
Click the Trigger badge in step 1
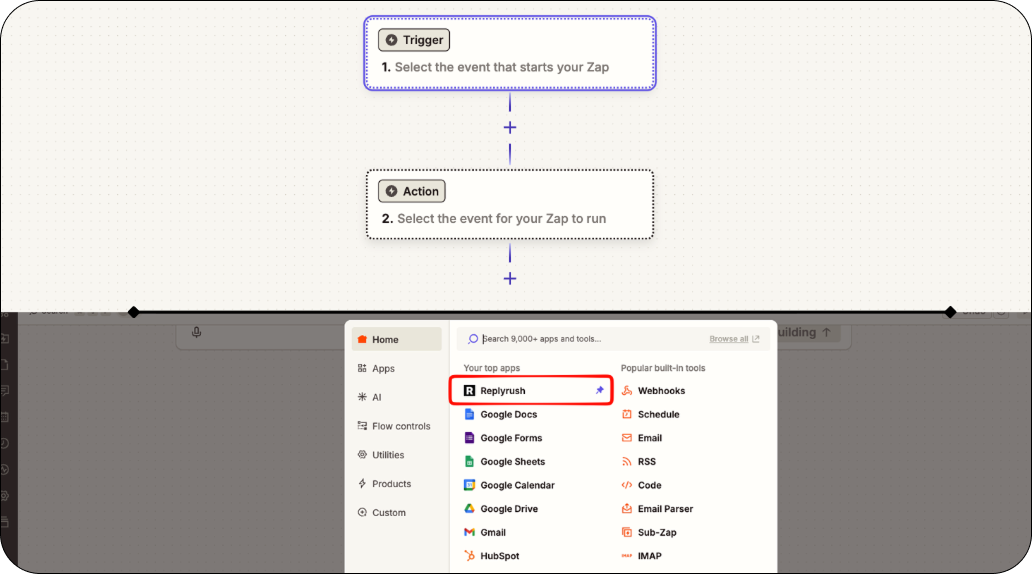coord(414,40)
